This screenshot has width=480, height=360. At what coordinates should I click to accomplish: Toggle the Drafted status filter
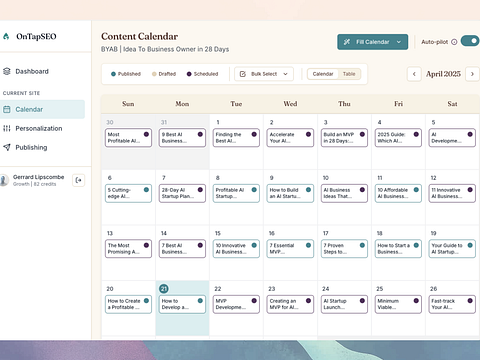tap(164, 74)
